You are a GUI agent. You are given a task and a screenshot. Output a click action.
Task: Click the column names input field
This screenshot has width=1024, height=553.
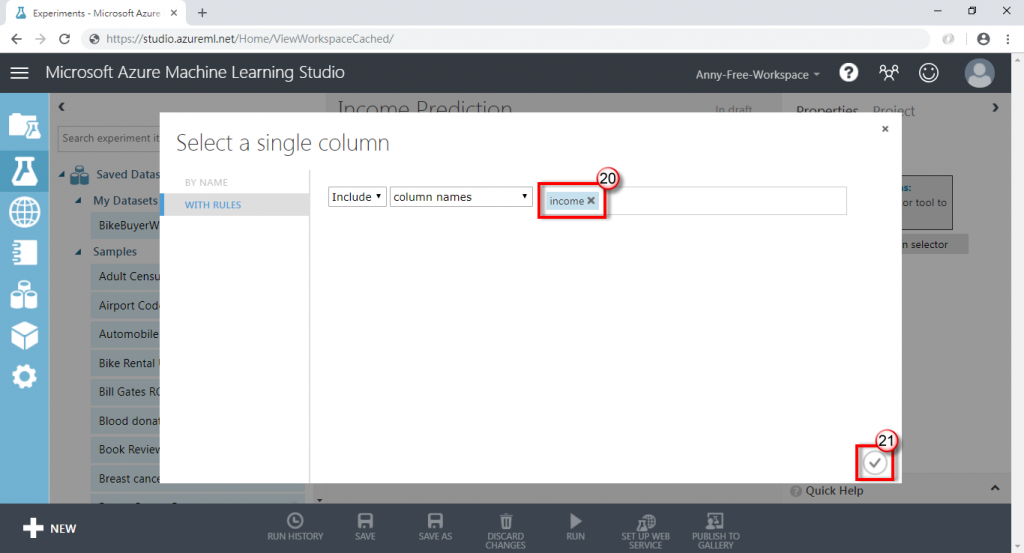tap(692, 201)
